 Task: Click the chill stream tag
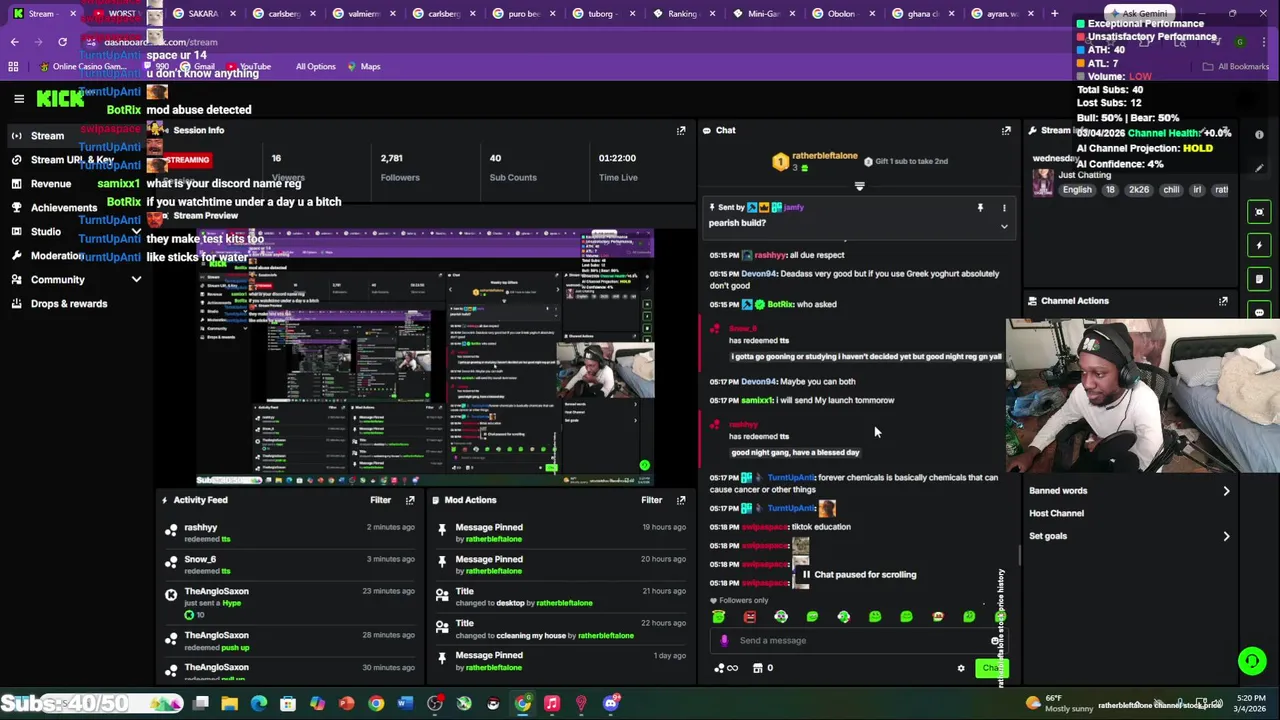[x=1171, y=190]
